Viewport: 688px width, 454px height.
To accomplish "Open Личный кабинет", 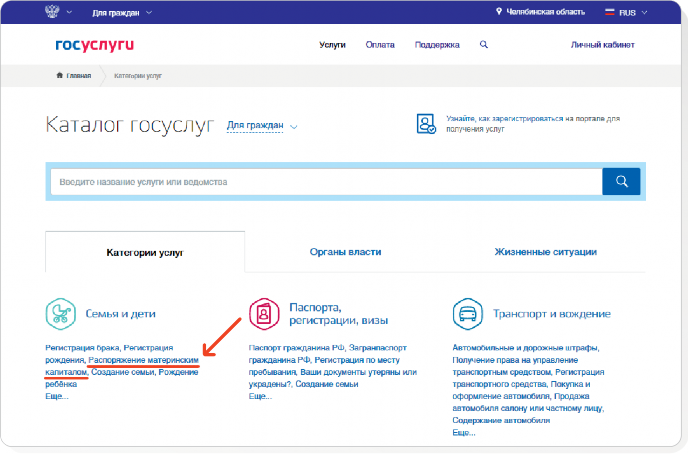I will coord(602,45).
